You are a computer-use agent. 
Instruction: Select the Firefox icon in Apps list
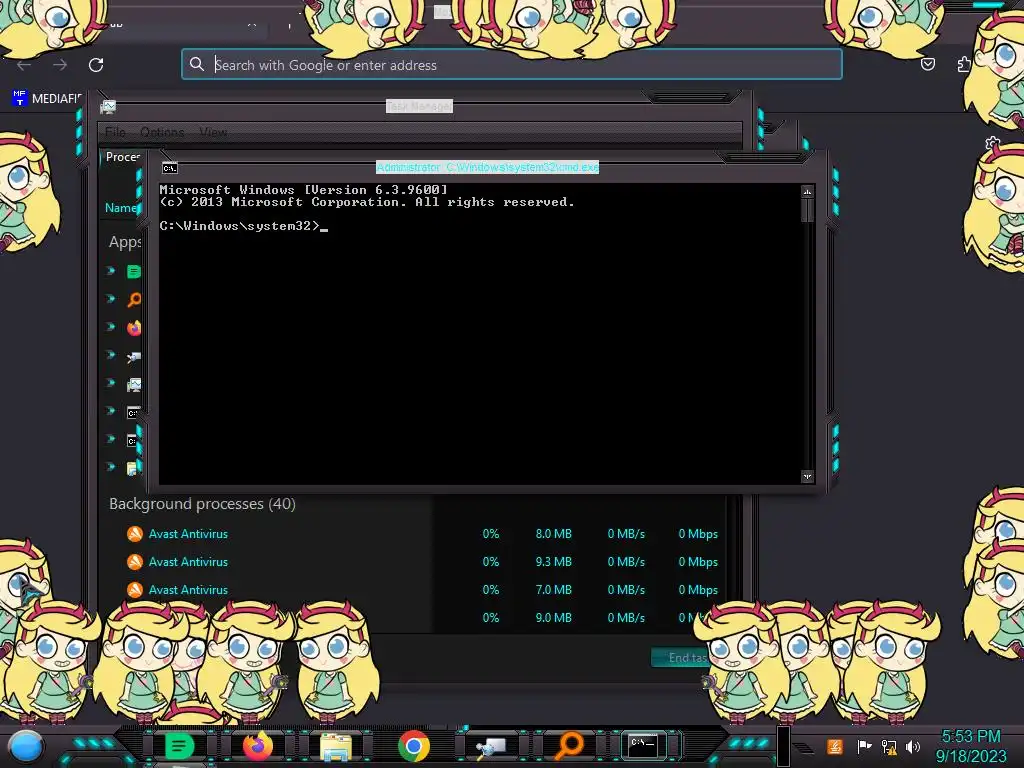pos(134,328)
